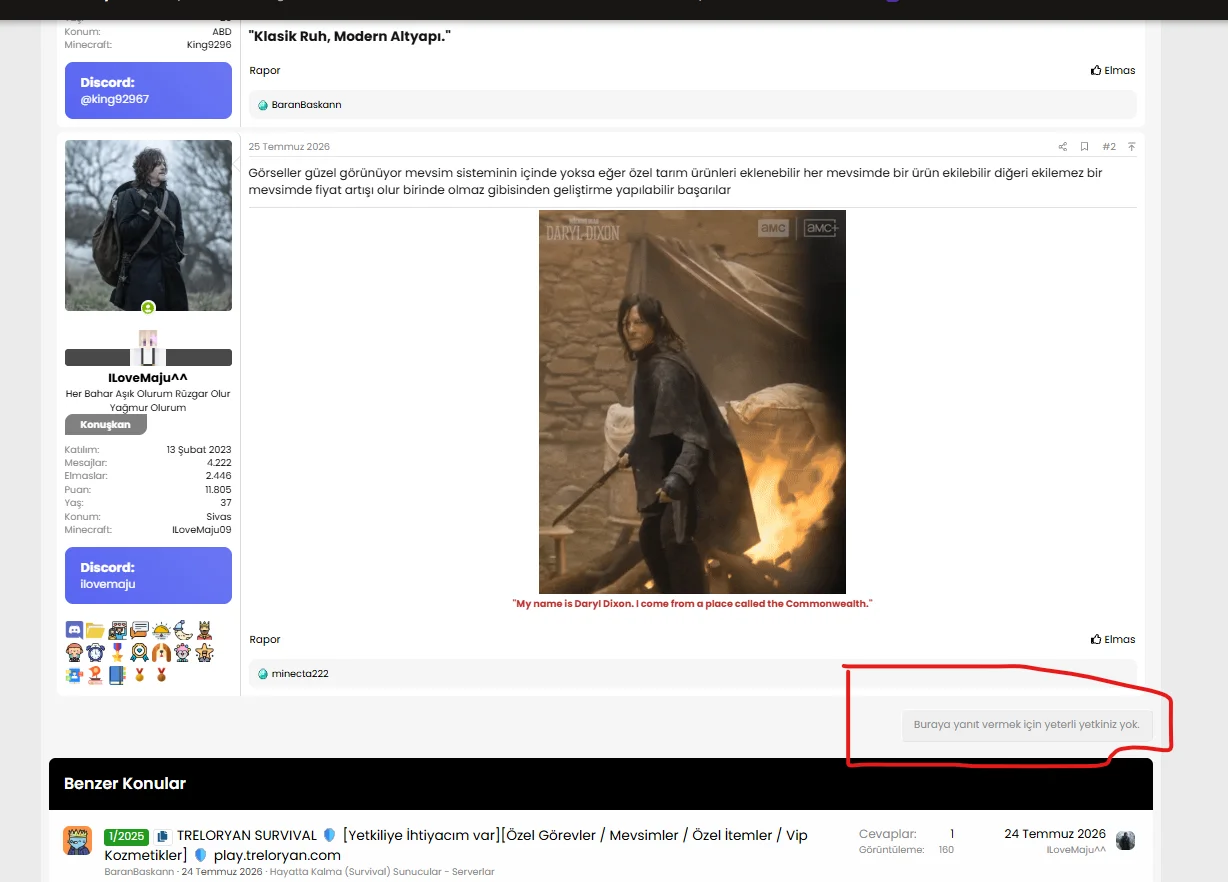This screenshot has height=882, width=1228.
Task: Click the Daryl Dixon red signature quote
Action: [x=692, y=604]
